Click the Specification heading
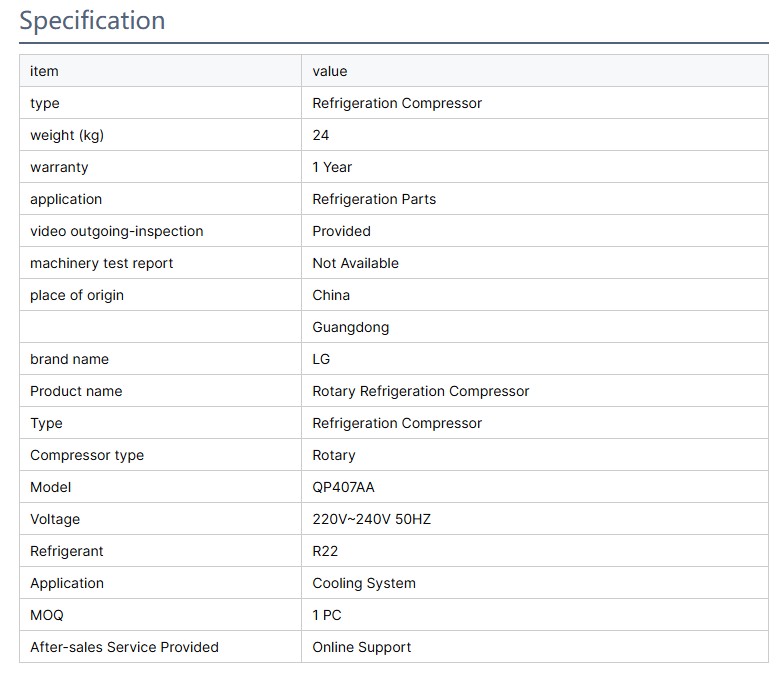The height and width of the screenshot is (679, 781). coord(92,21)
